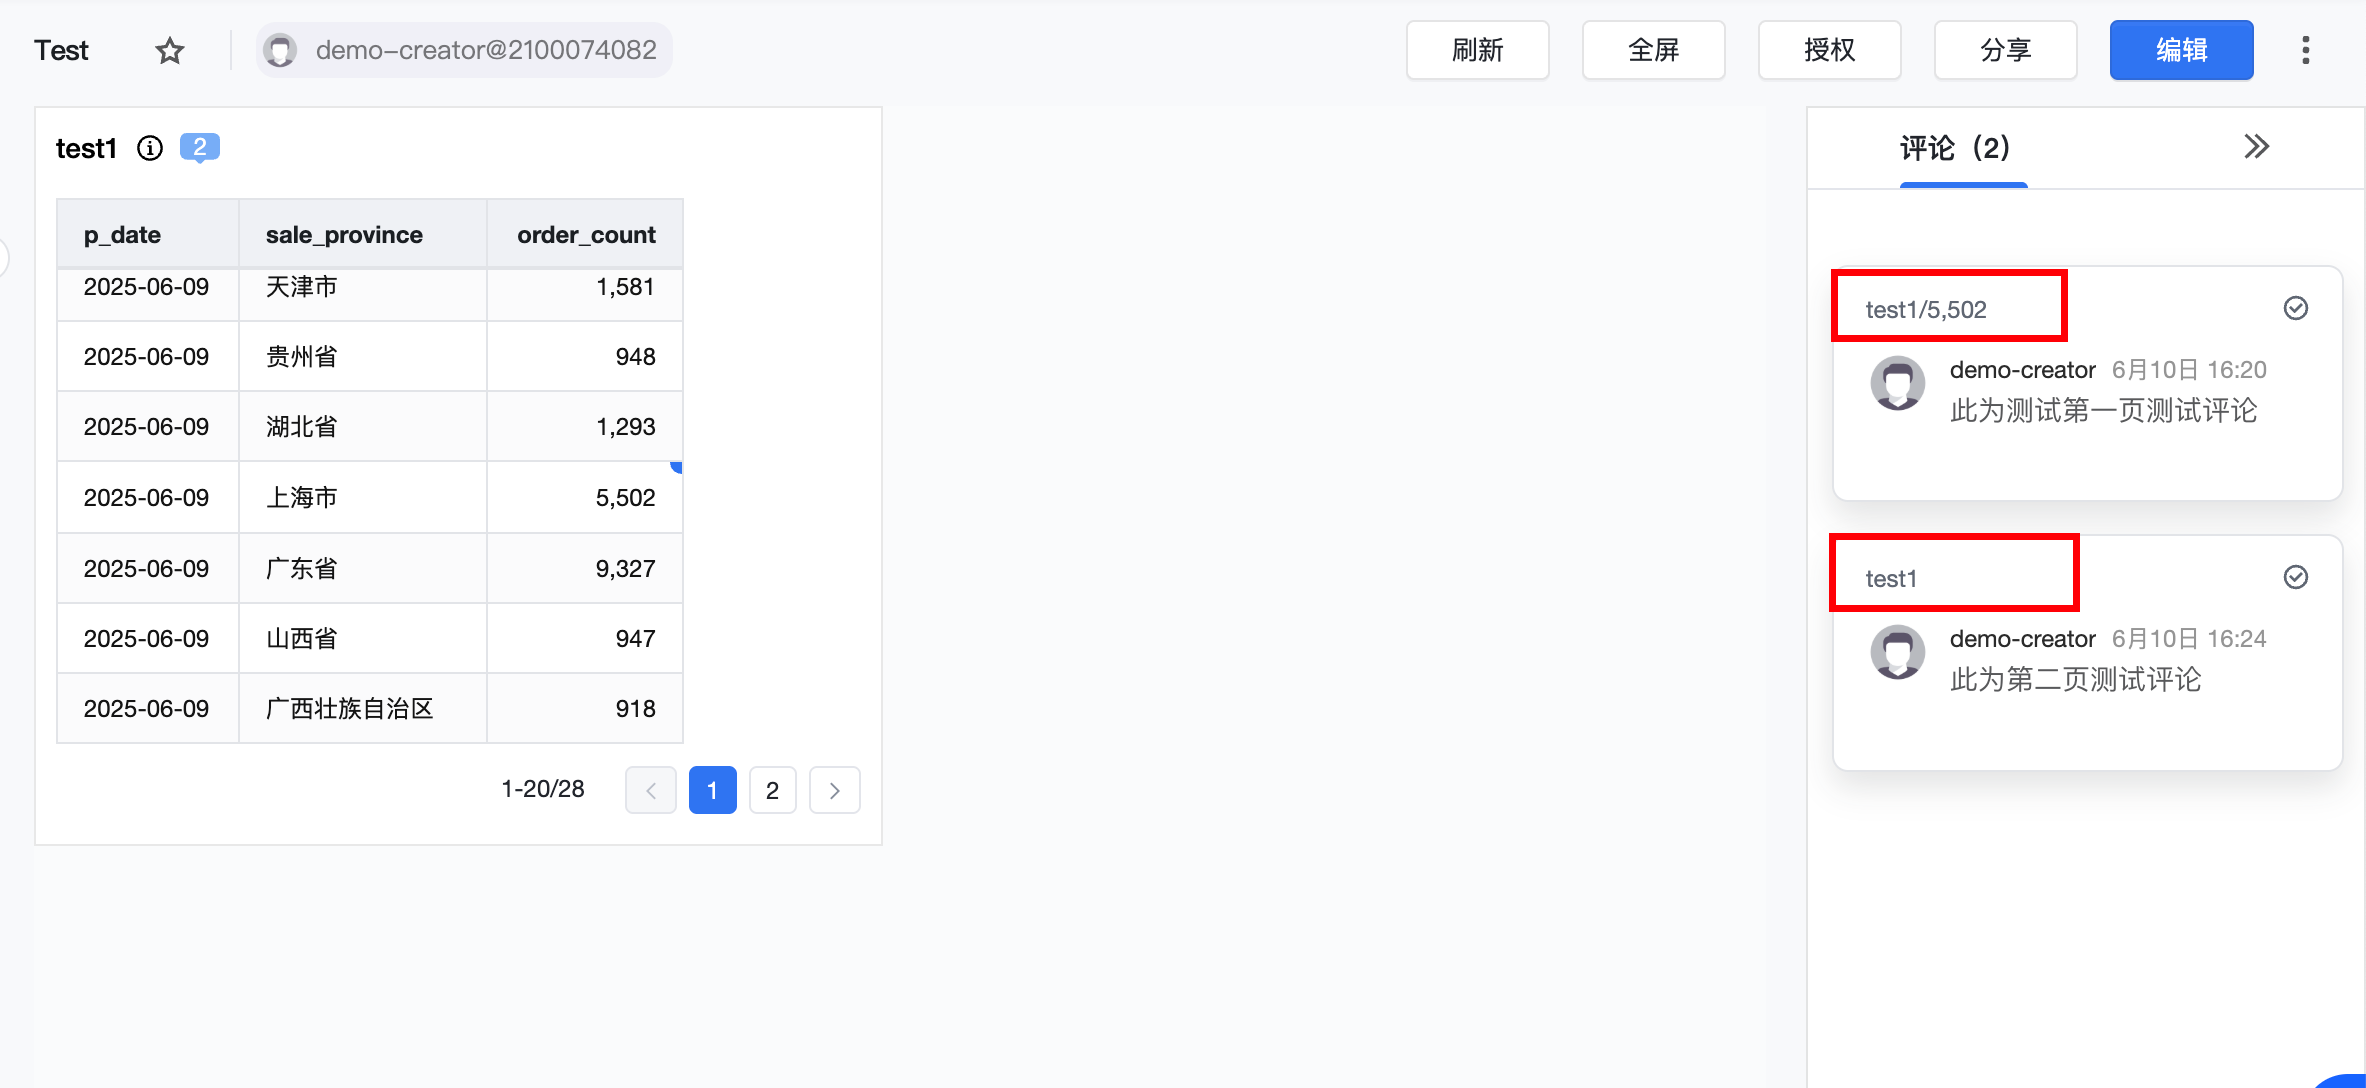This screenshot has height=1088, width=2366.
Task: Click the 1-20/28 record count text
Action: tap(543, 789)
